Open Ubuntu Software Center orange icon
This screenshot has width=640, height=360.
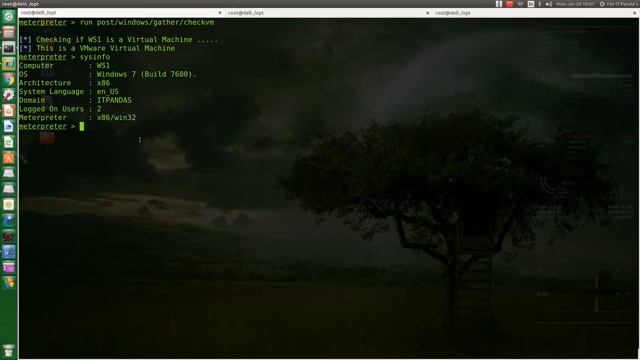[x=9, y=158]
